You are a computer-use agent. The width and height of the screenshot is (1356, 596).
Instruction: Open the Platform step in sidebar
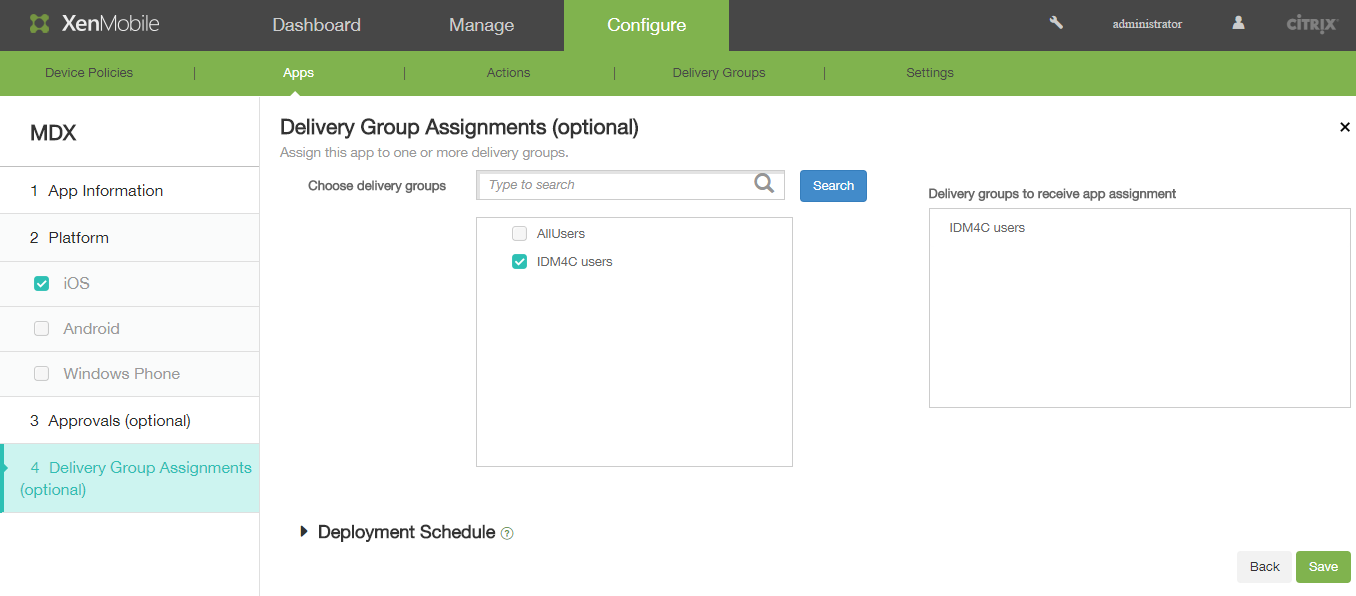tap(78, 238)
